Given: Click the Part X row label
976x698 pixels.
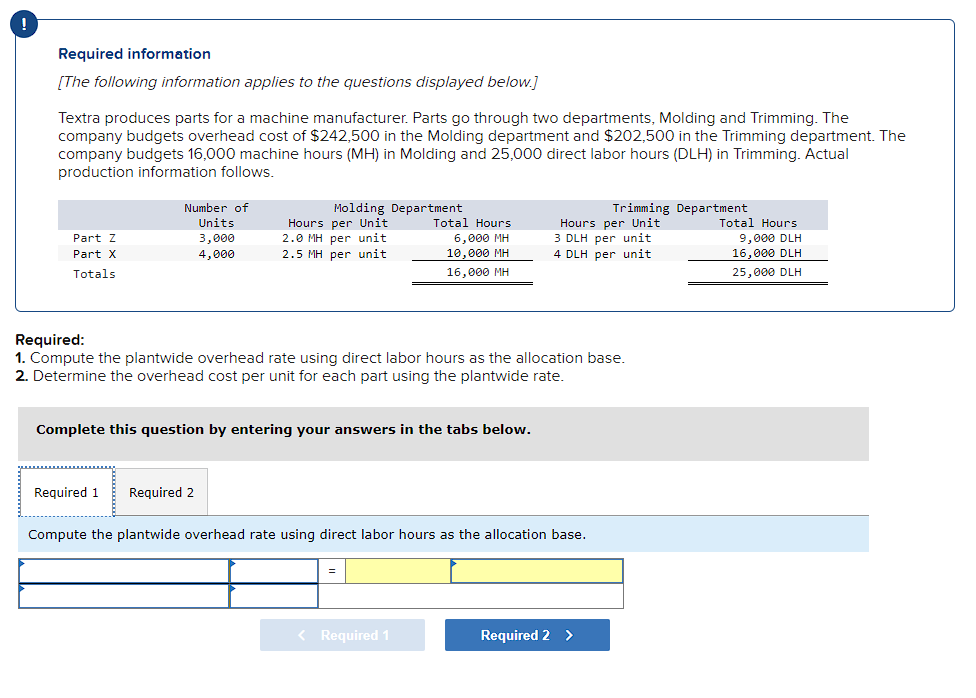Looking at the screenshot, I should (94, 254).
